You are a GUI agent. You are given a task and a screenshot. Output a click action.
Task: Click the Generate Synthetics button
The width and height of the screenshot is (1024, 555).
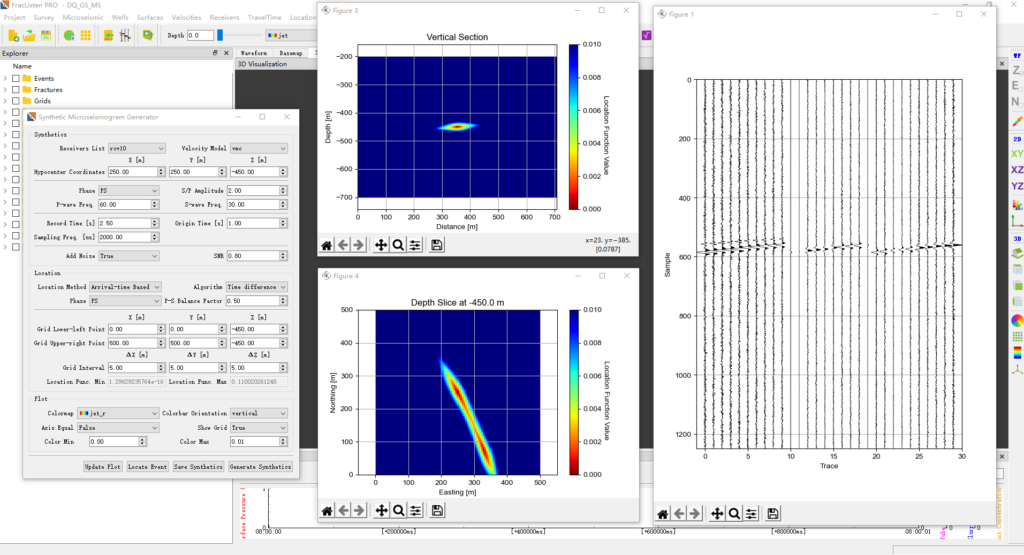coord(260,467)
